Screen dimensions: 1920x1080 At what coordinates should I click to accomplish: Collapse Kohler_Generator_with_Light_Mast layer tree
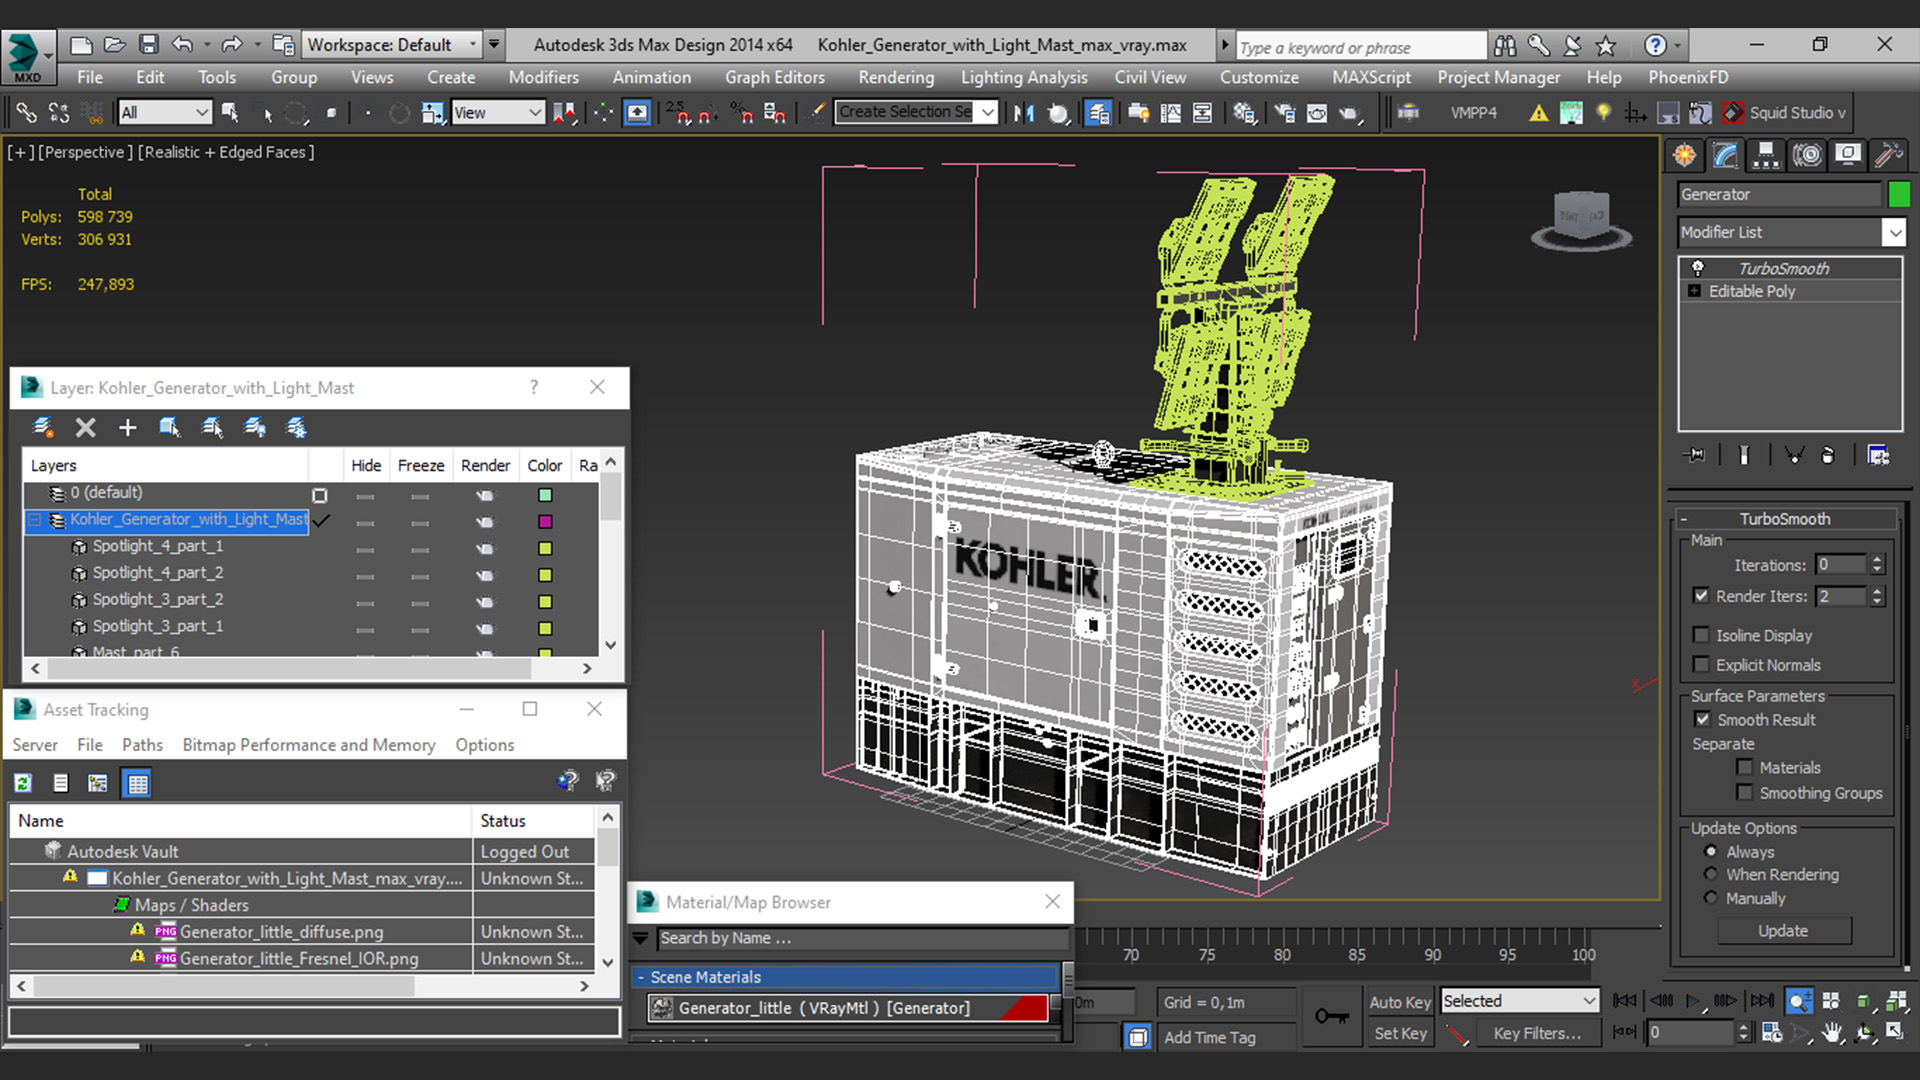point(35,520)
